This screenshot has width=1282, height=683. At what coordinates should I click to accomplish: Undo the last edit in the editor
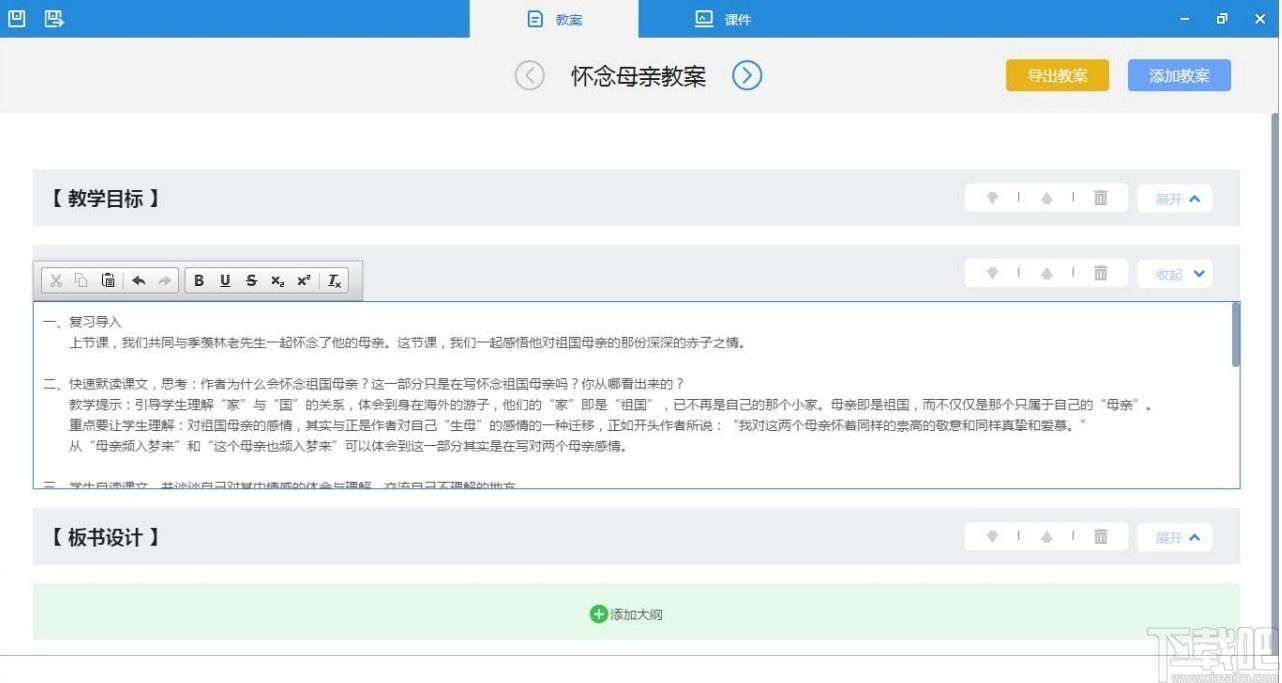tap(139, 281)
